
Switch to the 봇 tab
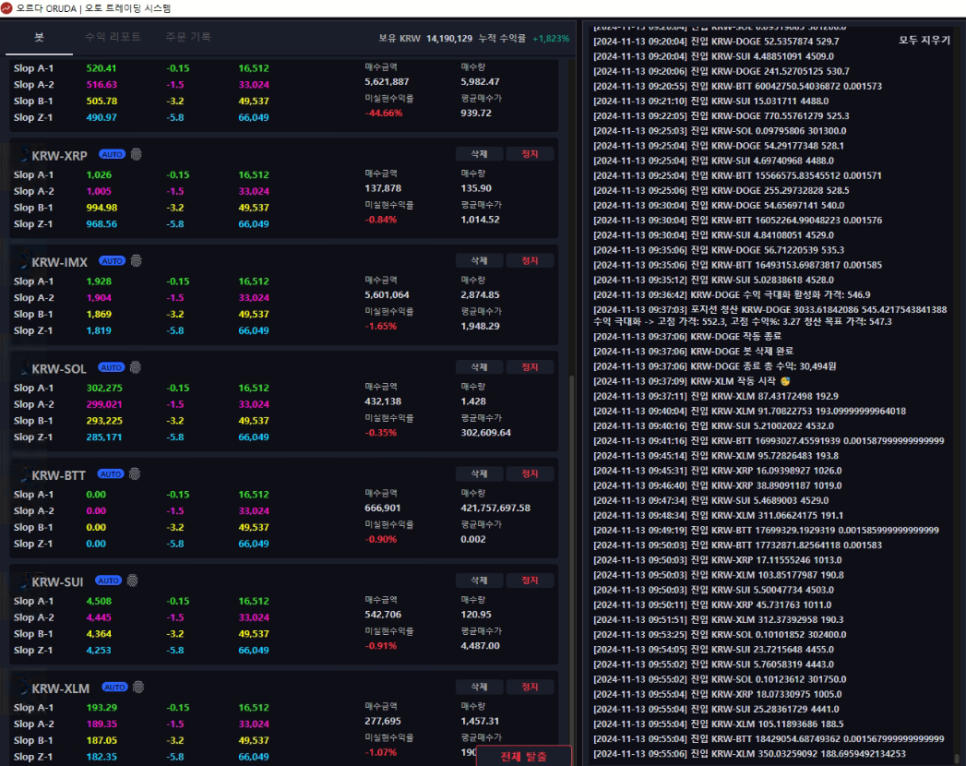pyautogui.click(x=39, y=38)
